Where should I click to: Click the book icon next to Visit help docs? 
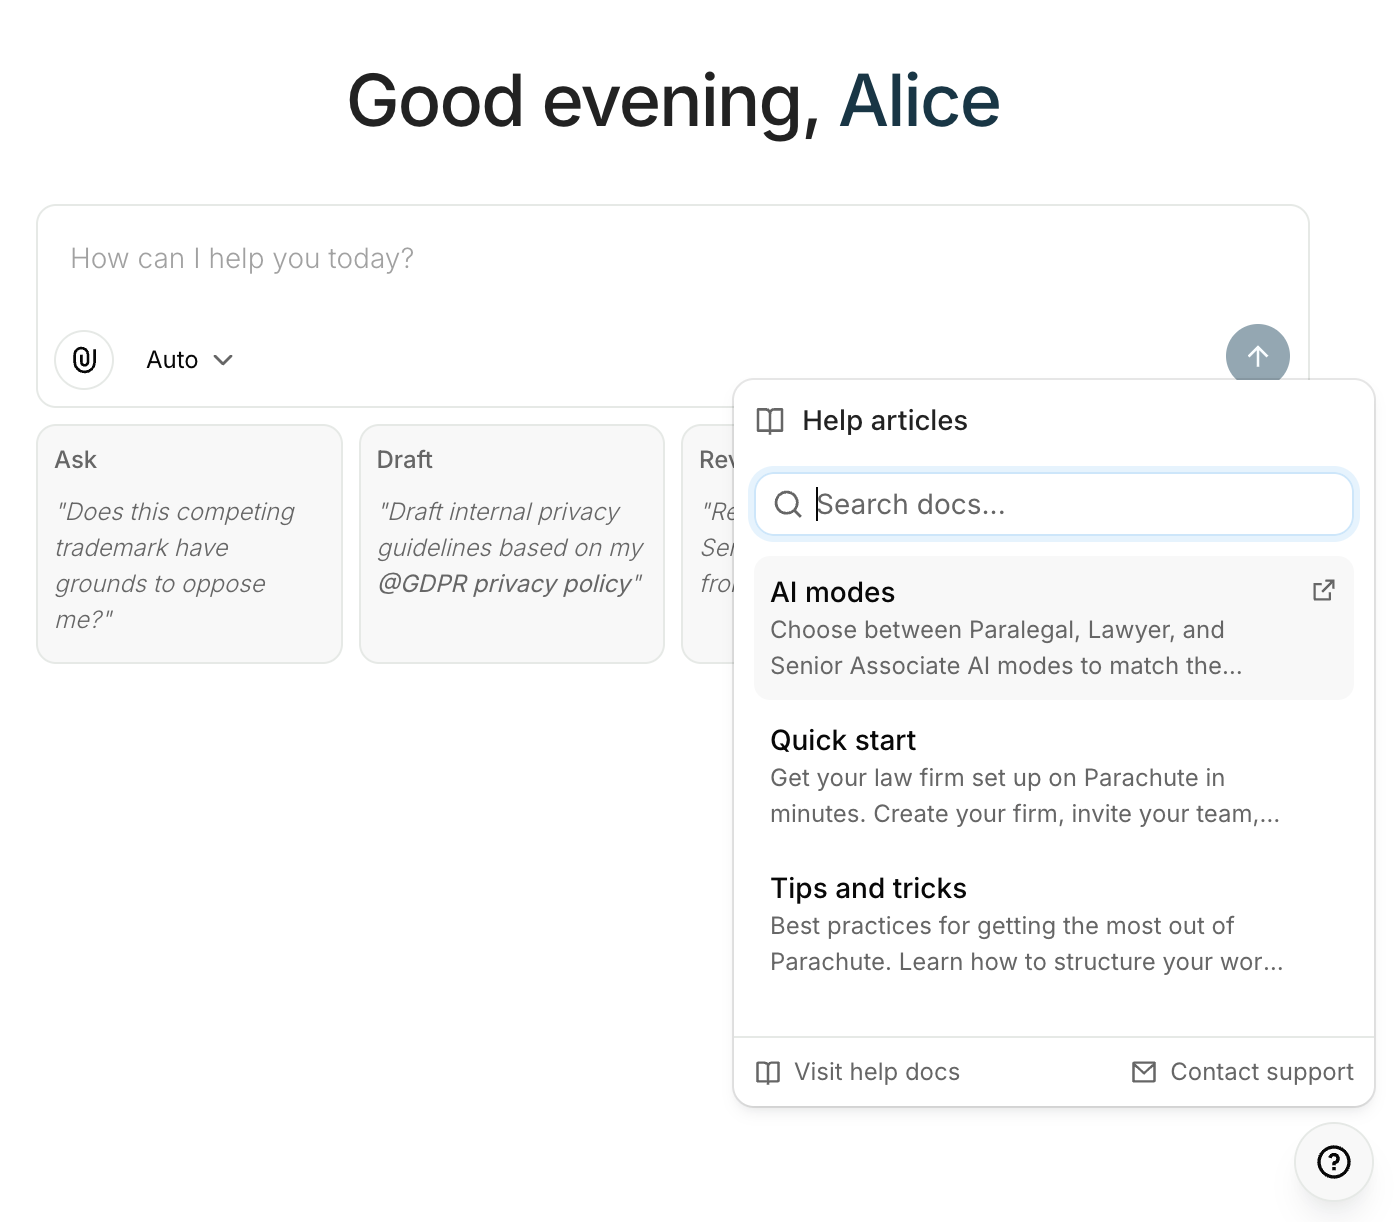coord(768,1072)
